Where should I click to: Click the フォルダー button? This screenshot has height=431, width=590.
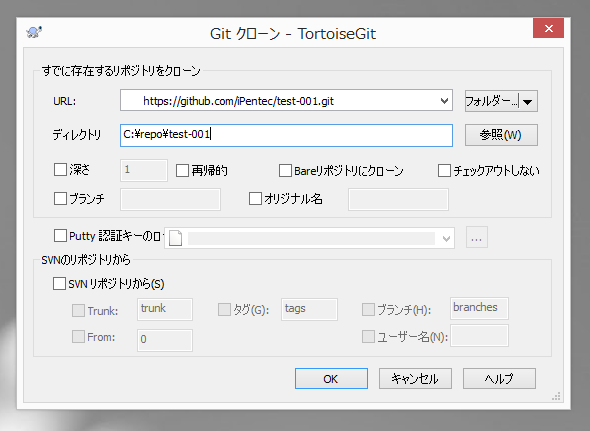tap(492, 101)
